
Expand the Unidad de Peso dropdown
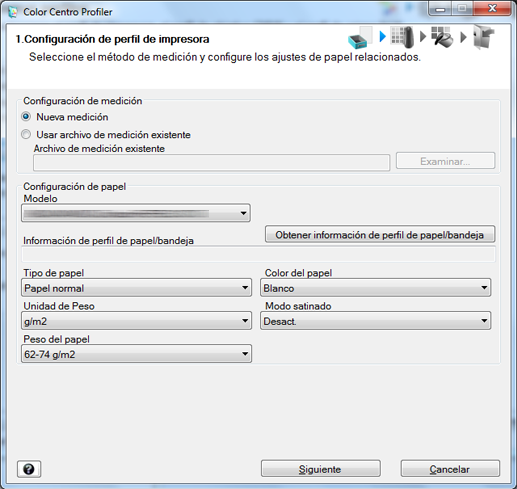[136, 321]
